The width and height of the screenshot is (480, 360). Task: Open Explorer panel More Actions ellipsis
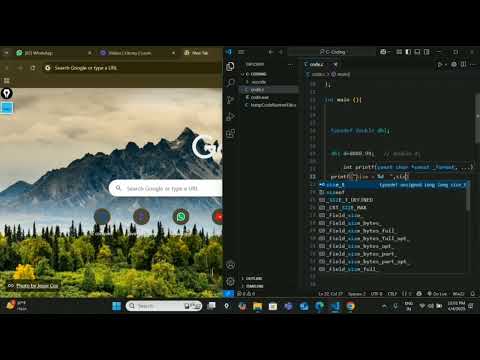291,64
